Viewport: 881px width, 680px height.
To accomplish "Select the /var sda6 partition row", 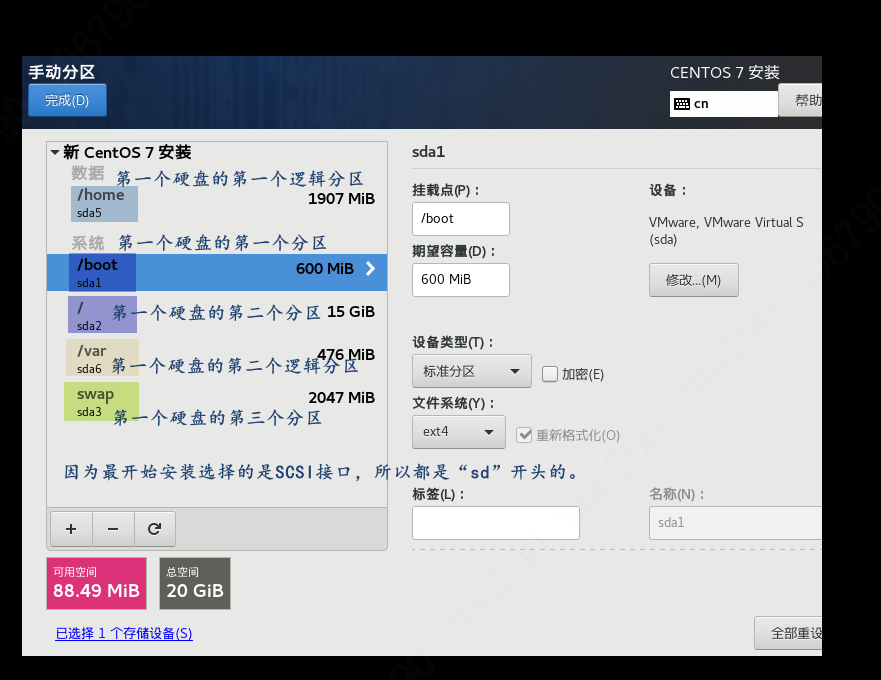I will pos(217,357).
